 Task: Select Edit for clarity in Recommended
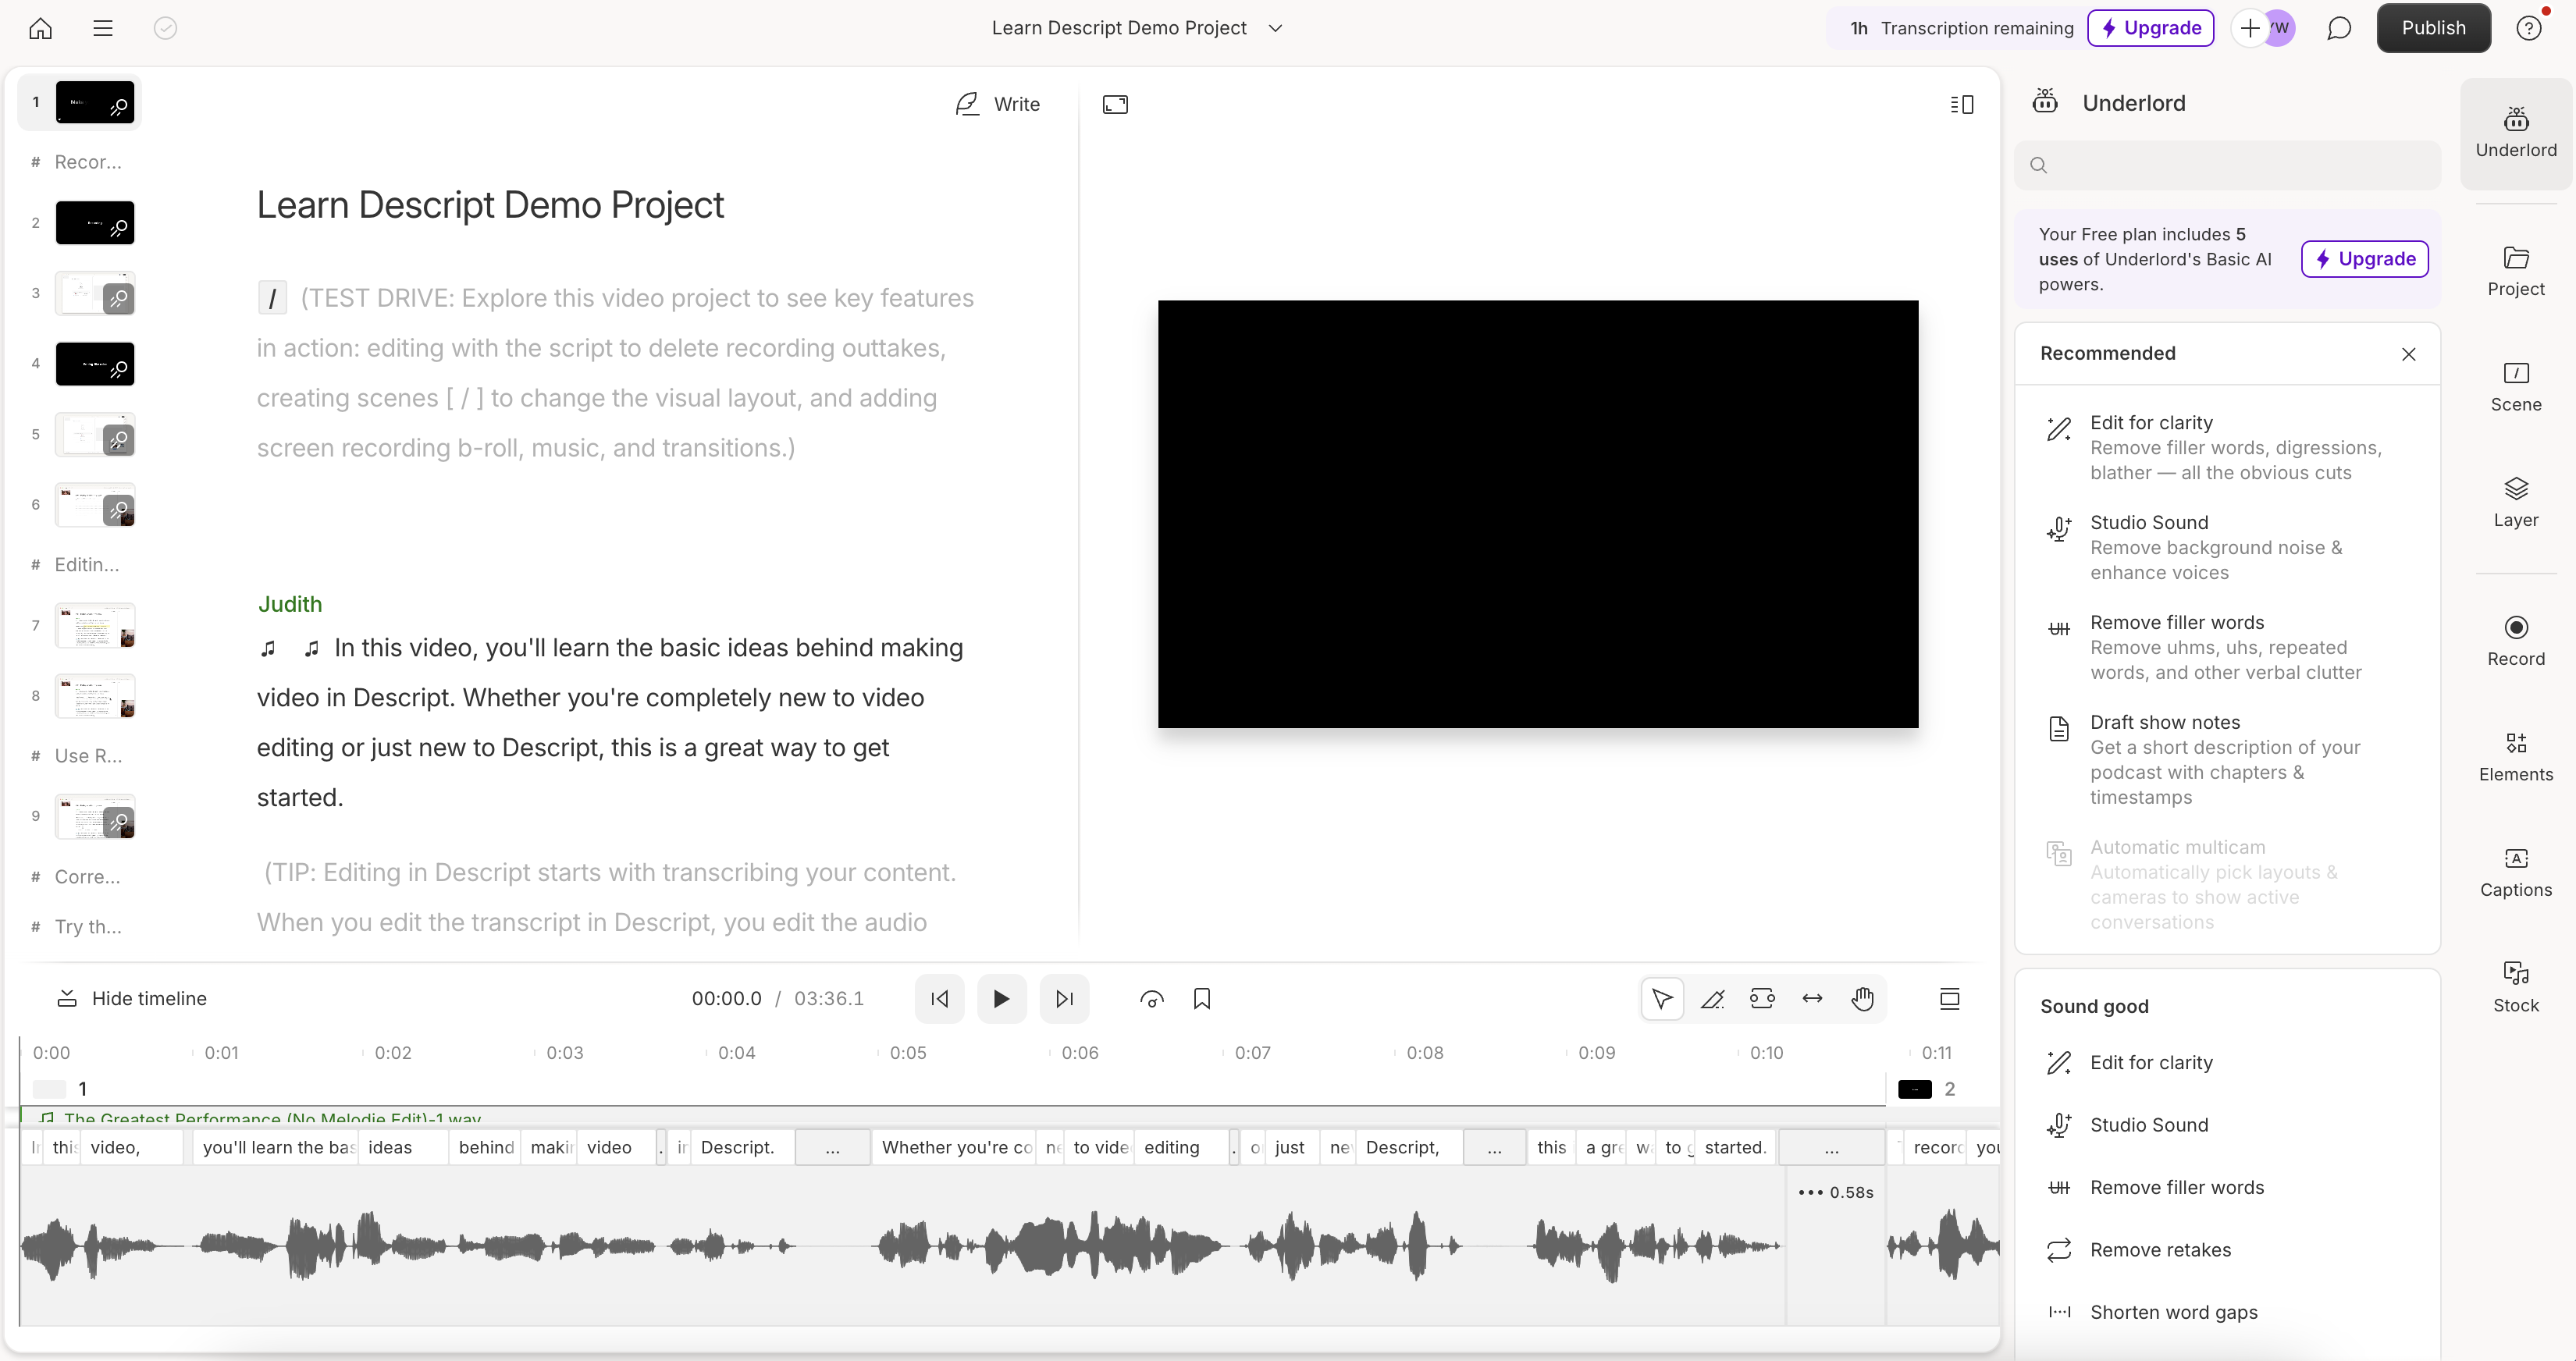[2227, 447]
